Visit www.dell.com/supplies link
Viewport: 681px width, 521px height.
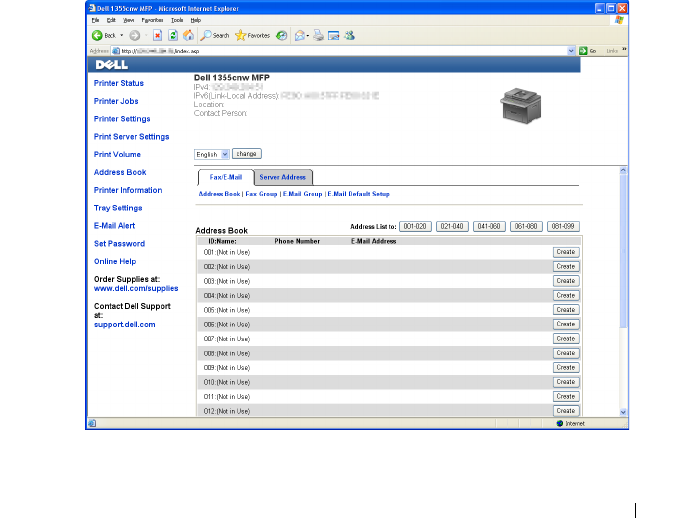point(136,288)
